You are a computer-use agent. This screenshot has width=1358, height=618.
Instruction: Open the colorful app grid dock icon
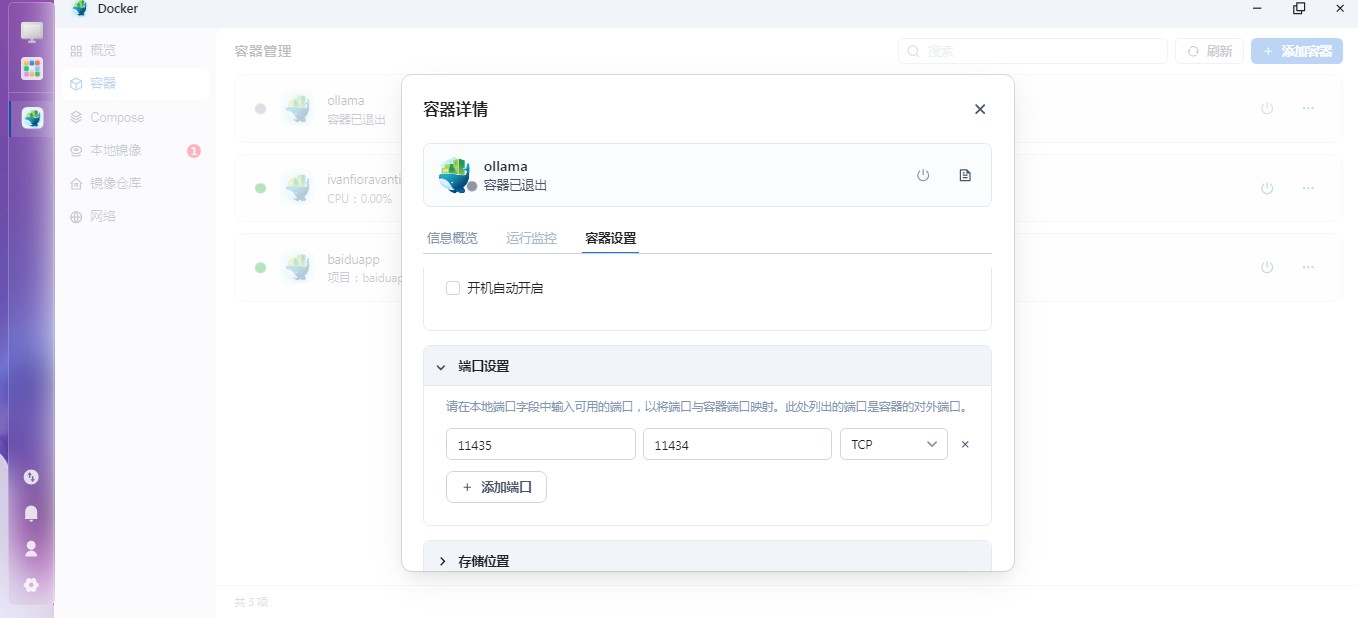pos(32,68)
